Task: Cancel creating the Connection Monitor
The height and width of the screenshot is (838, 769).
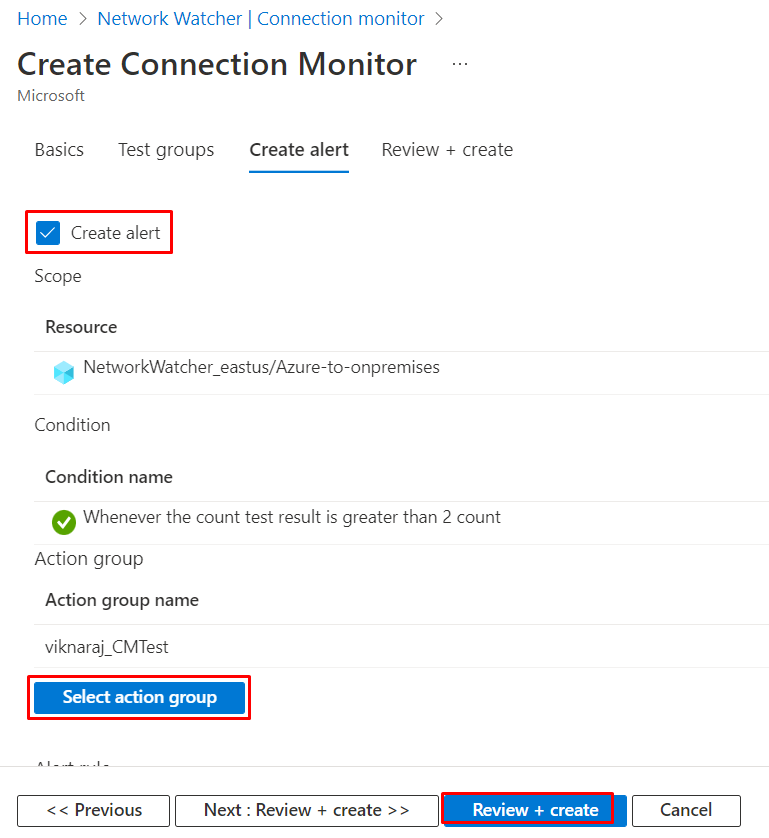Action: pyautogui.click(x=686, y=810)
